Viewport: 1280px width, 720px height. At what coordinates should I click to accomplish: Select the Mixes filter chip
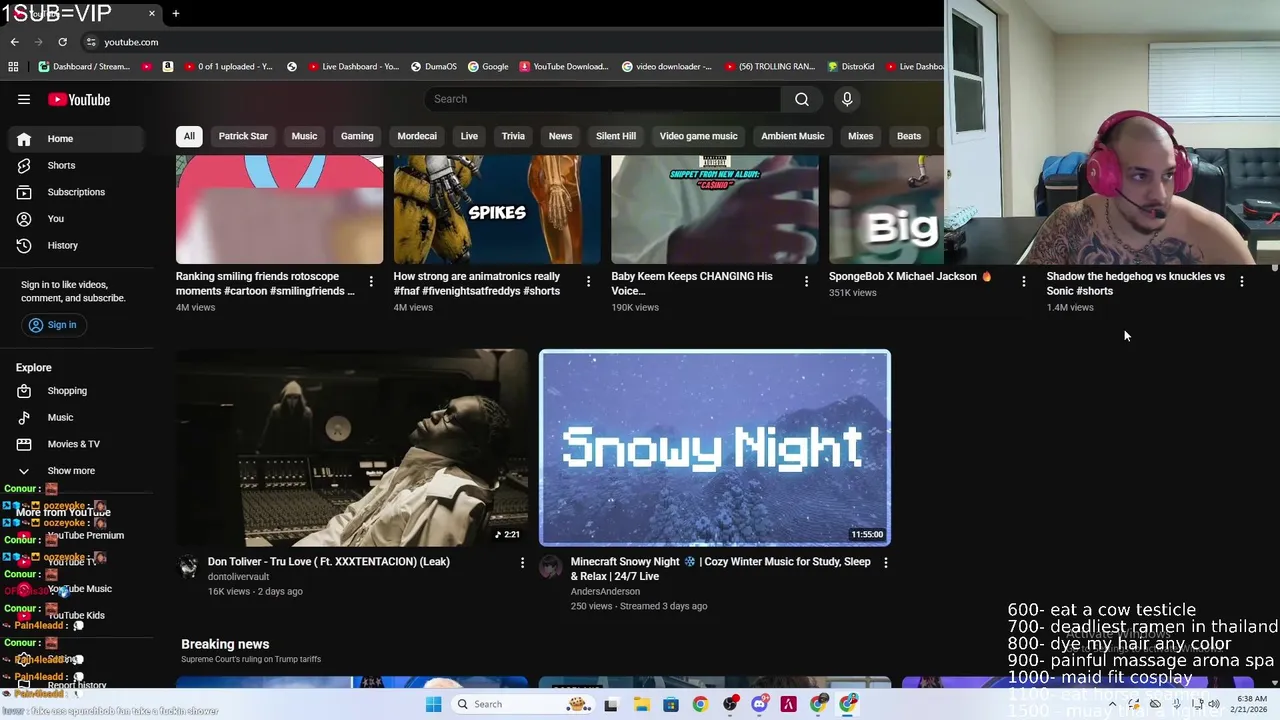click(x=860, y=136)
